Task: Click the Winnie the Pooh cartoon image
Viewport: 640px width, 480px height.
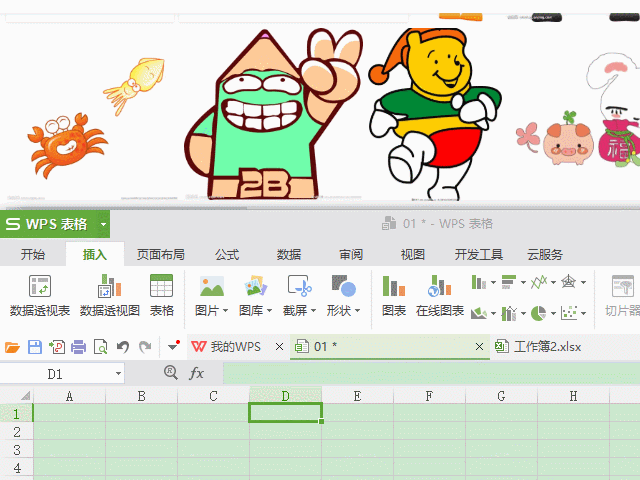Action: (435, 114)
